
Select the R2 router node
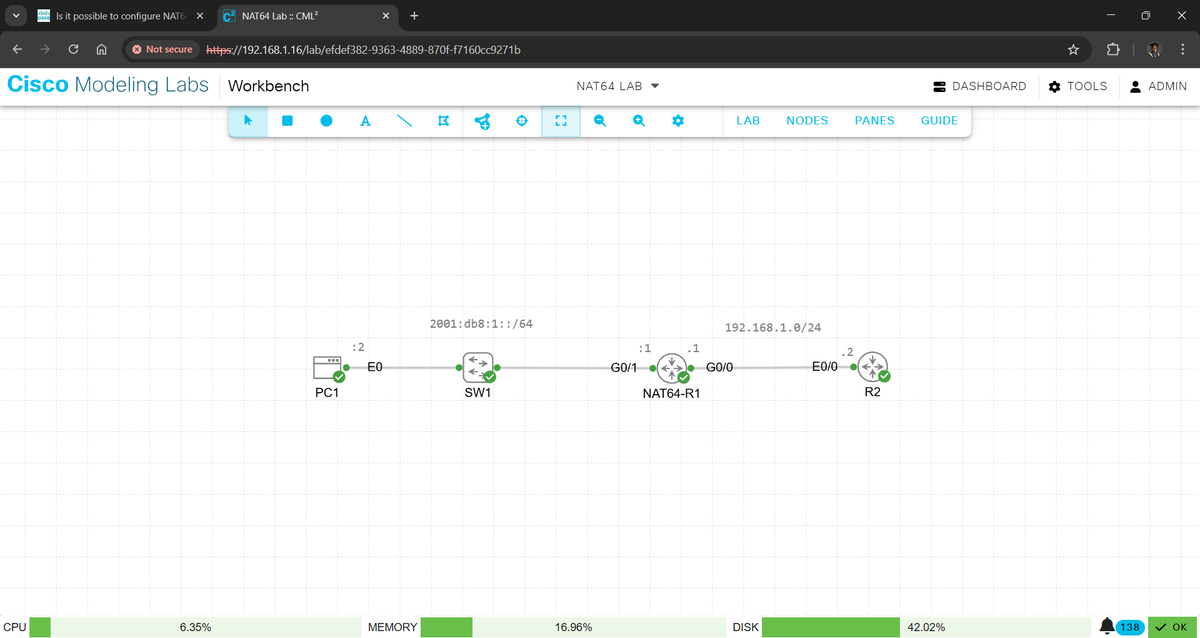[x=873, y=367]
